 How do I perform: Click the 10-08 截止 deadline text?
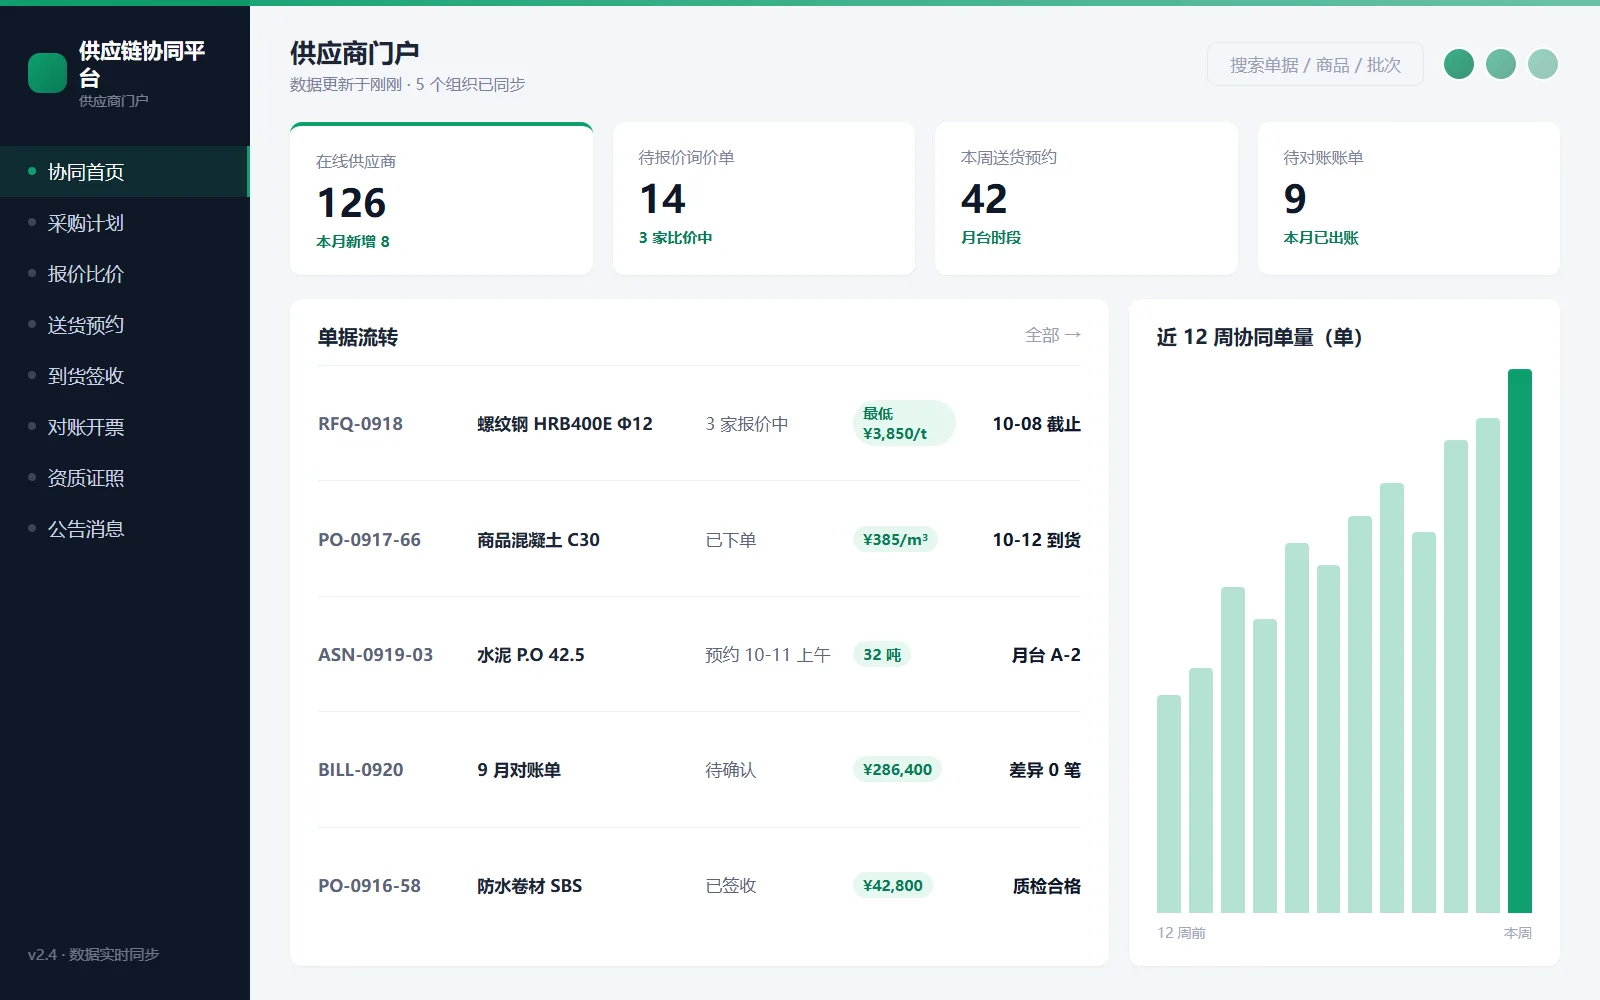click(x=1036, y=424)
